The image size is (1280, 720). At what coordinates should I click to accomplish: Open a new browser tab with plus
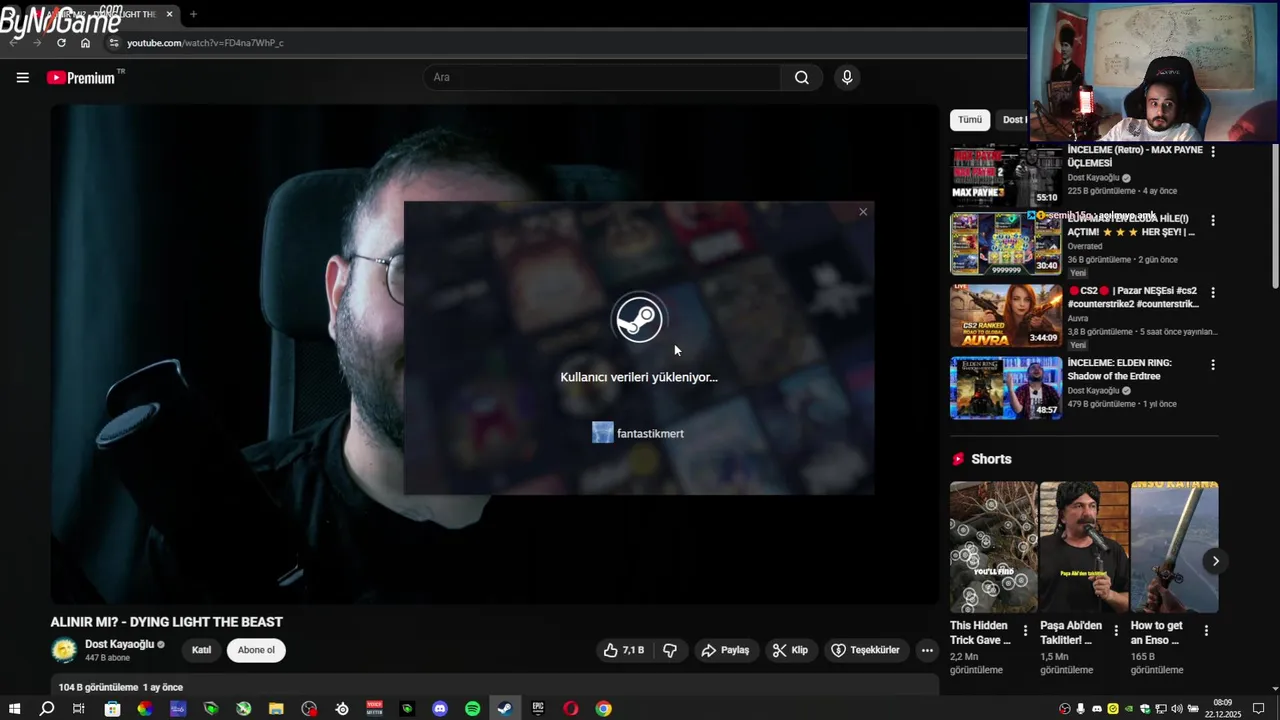[193, 14]
